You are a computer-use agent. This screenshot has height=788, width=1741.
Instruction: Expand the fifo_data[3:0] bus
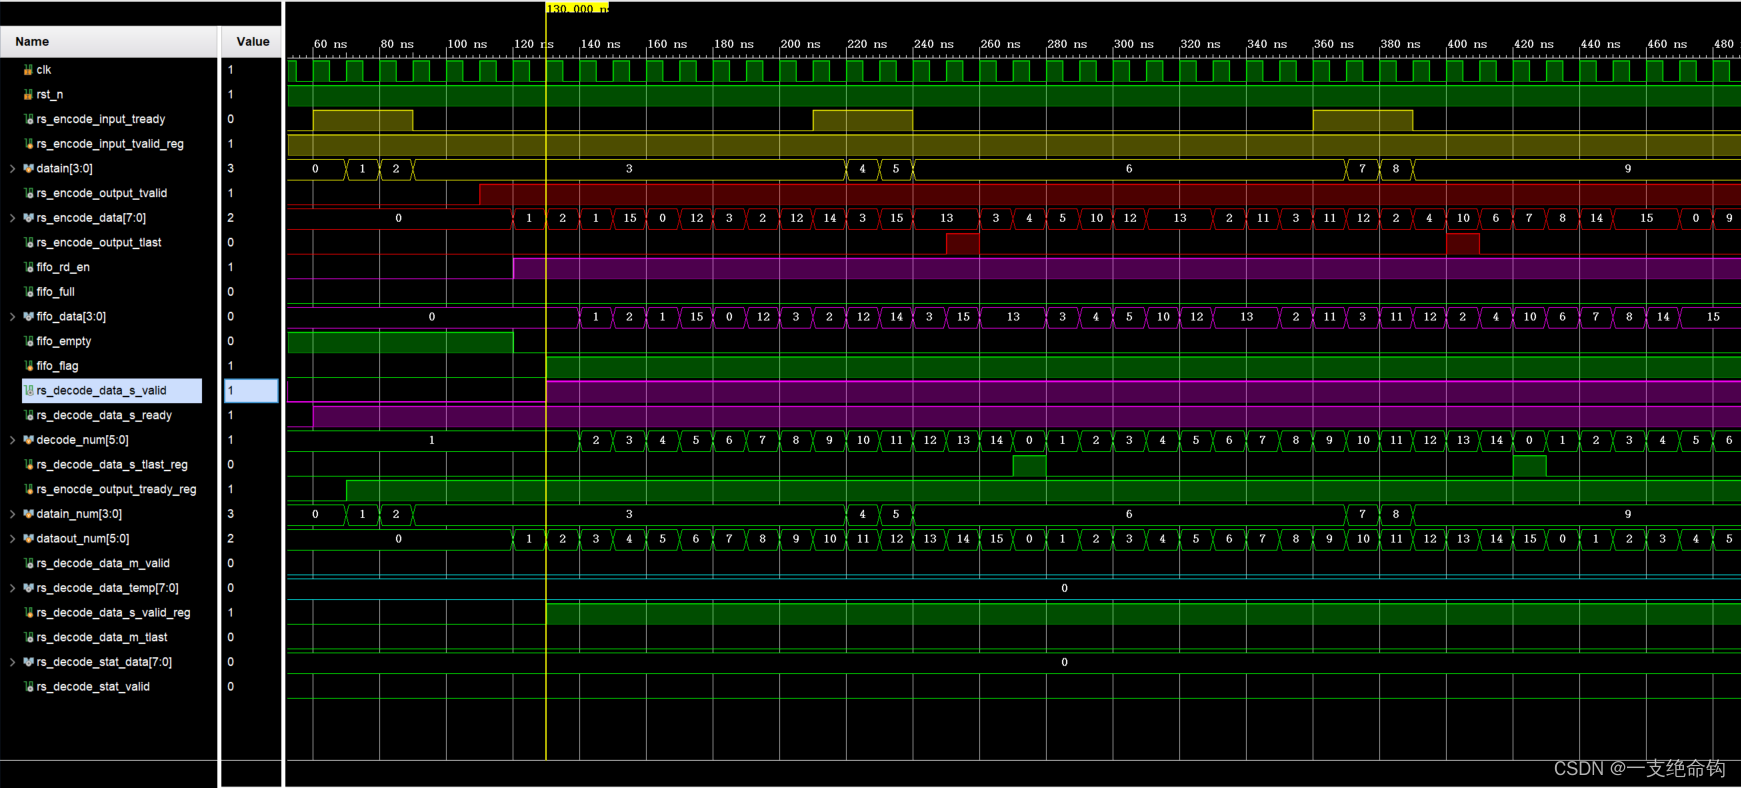tap(12, 317)
